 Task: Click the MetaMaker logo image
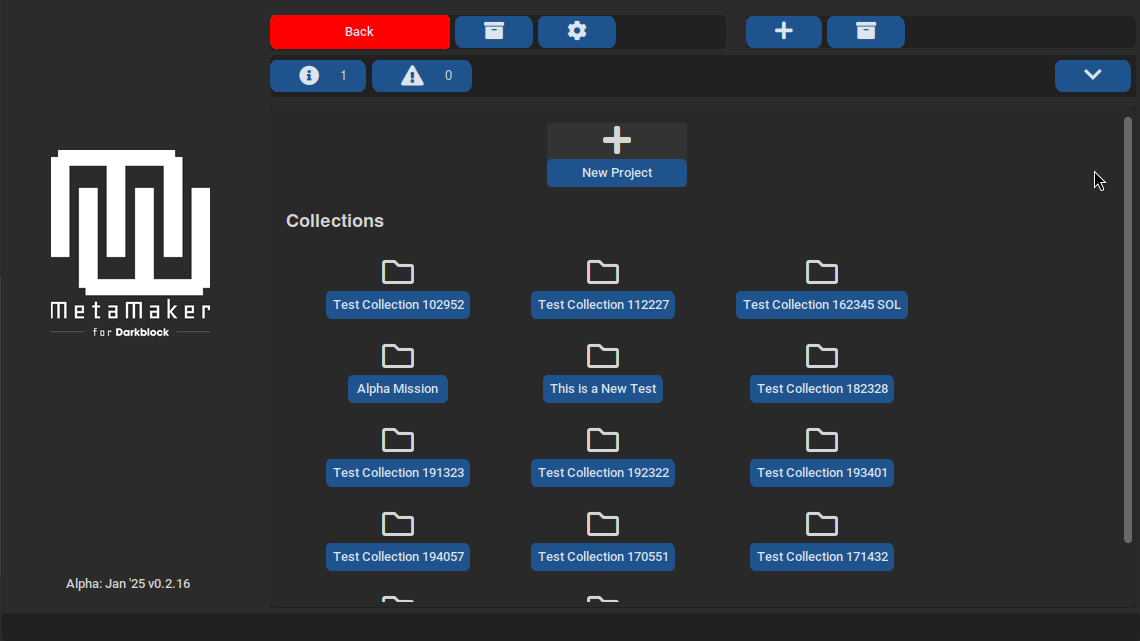point(130,243)
